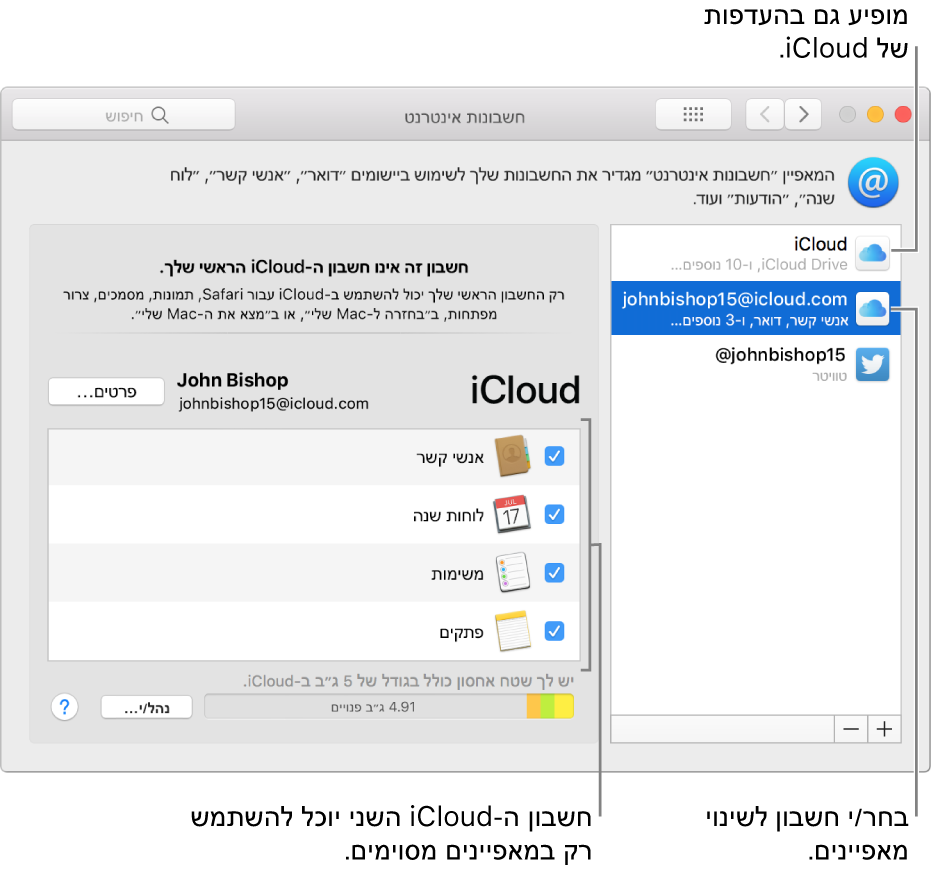The height and width of the screenshot is (872, 931).
Task: Click the cloud icon of johnbishop15@icloud.com
Action: pyautogui.click(x=872, y=309)
